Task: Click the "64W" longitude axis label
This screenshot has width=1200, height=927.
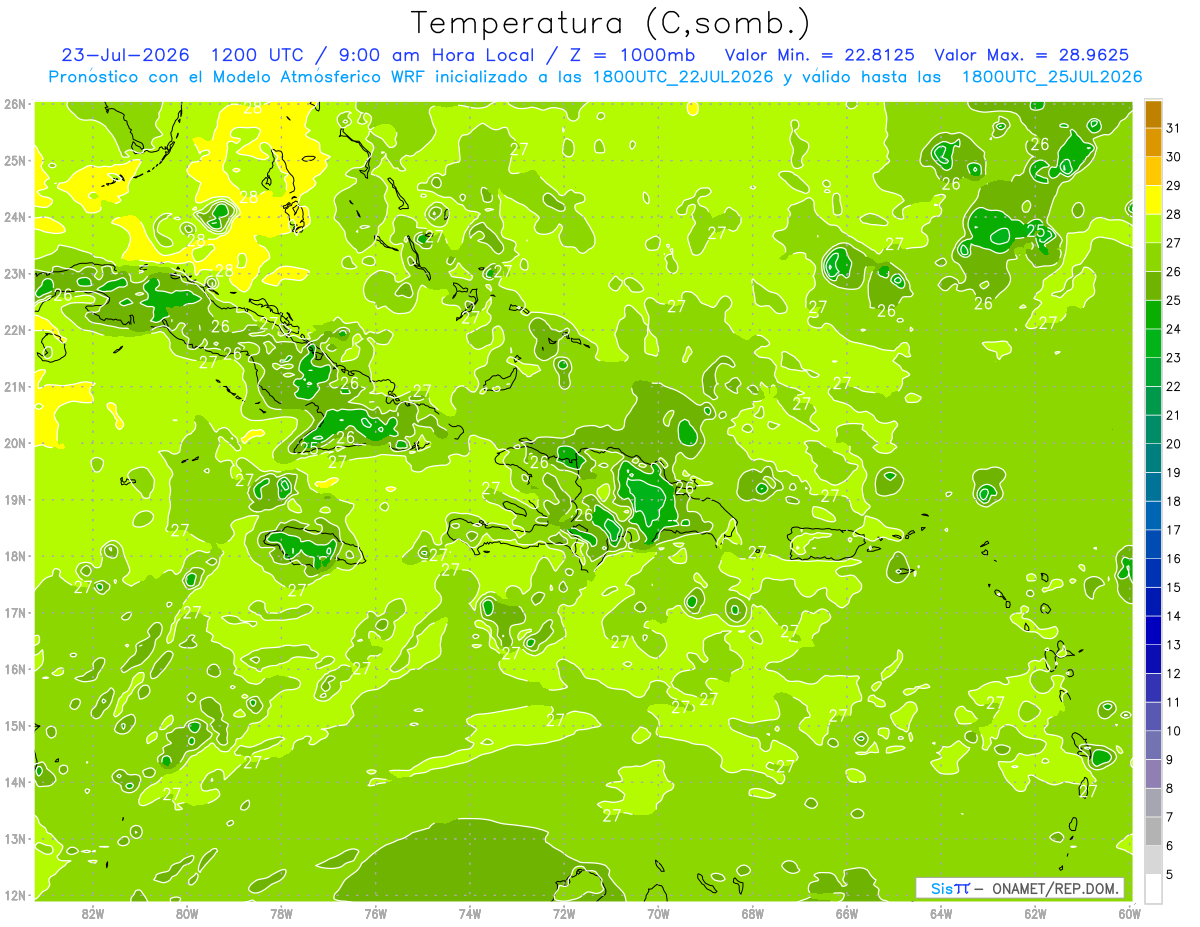Action: point(941,913)
